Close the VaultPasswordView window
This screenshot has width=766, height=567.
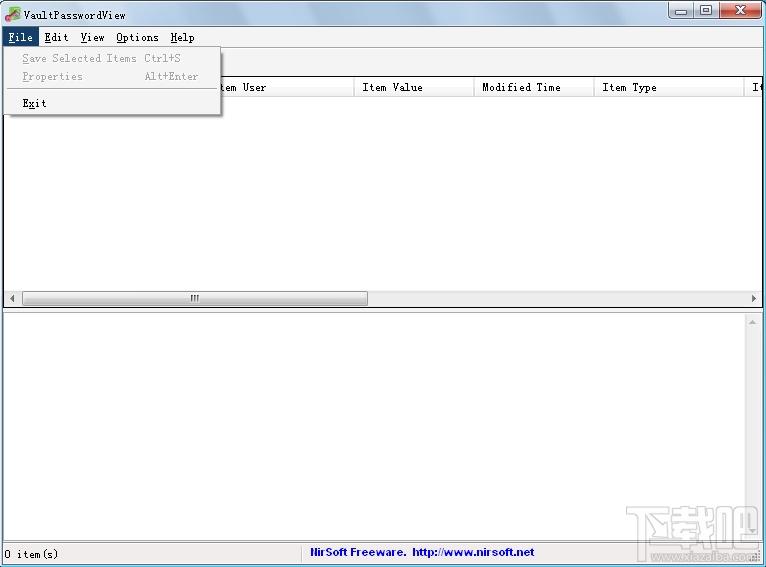pos(740,10)
